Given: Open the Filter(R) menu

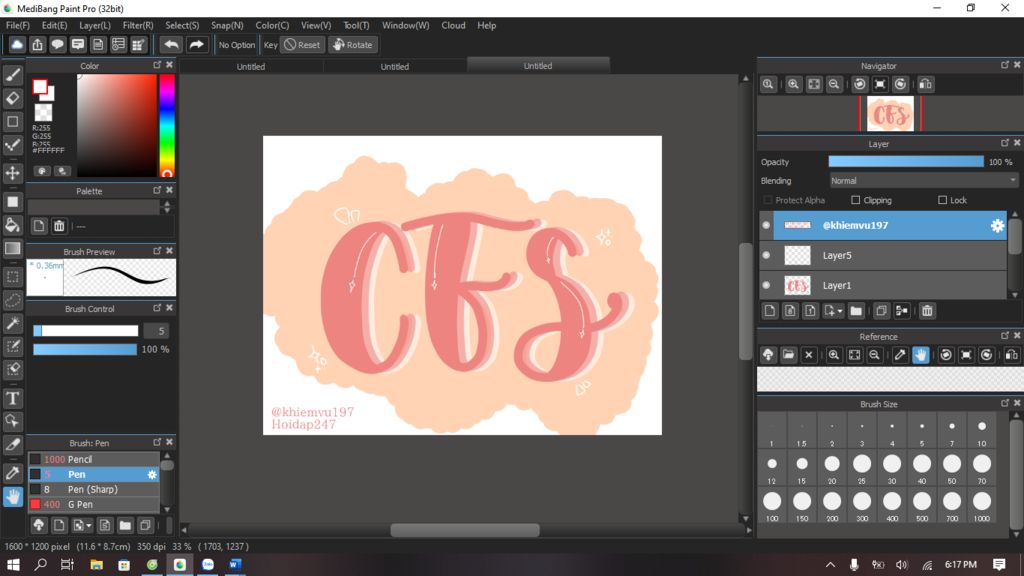Looking at the screenshot, I should pos(138,25).
